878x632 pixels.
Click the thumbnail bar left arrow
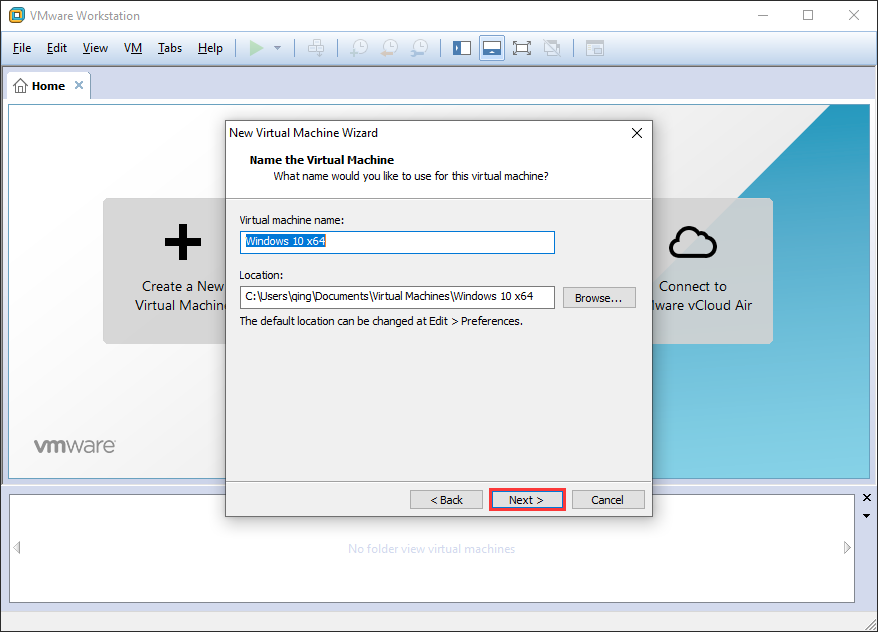click(x=17, y=547)
